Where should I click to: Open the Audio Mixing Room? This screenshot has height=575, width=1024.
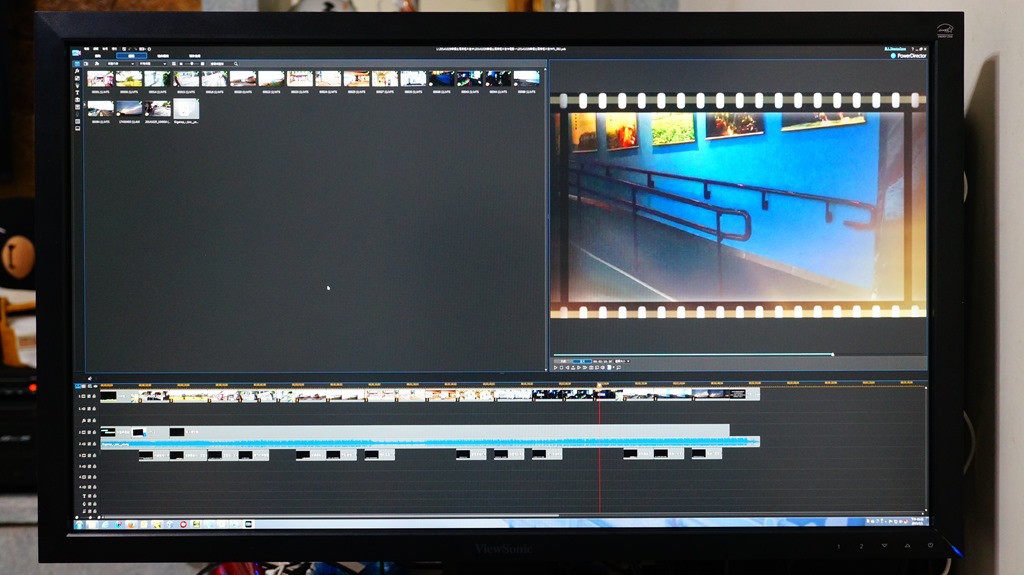tap(77, 107)
